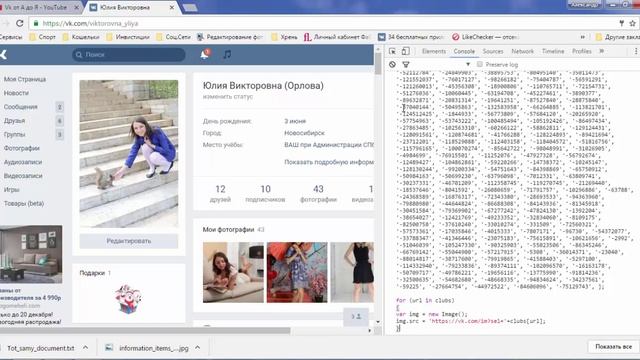Open the Личный кабинет bookmark
The height and width of the screenshot is (360, 640).
click(x=336, y=37)
